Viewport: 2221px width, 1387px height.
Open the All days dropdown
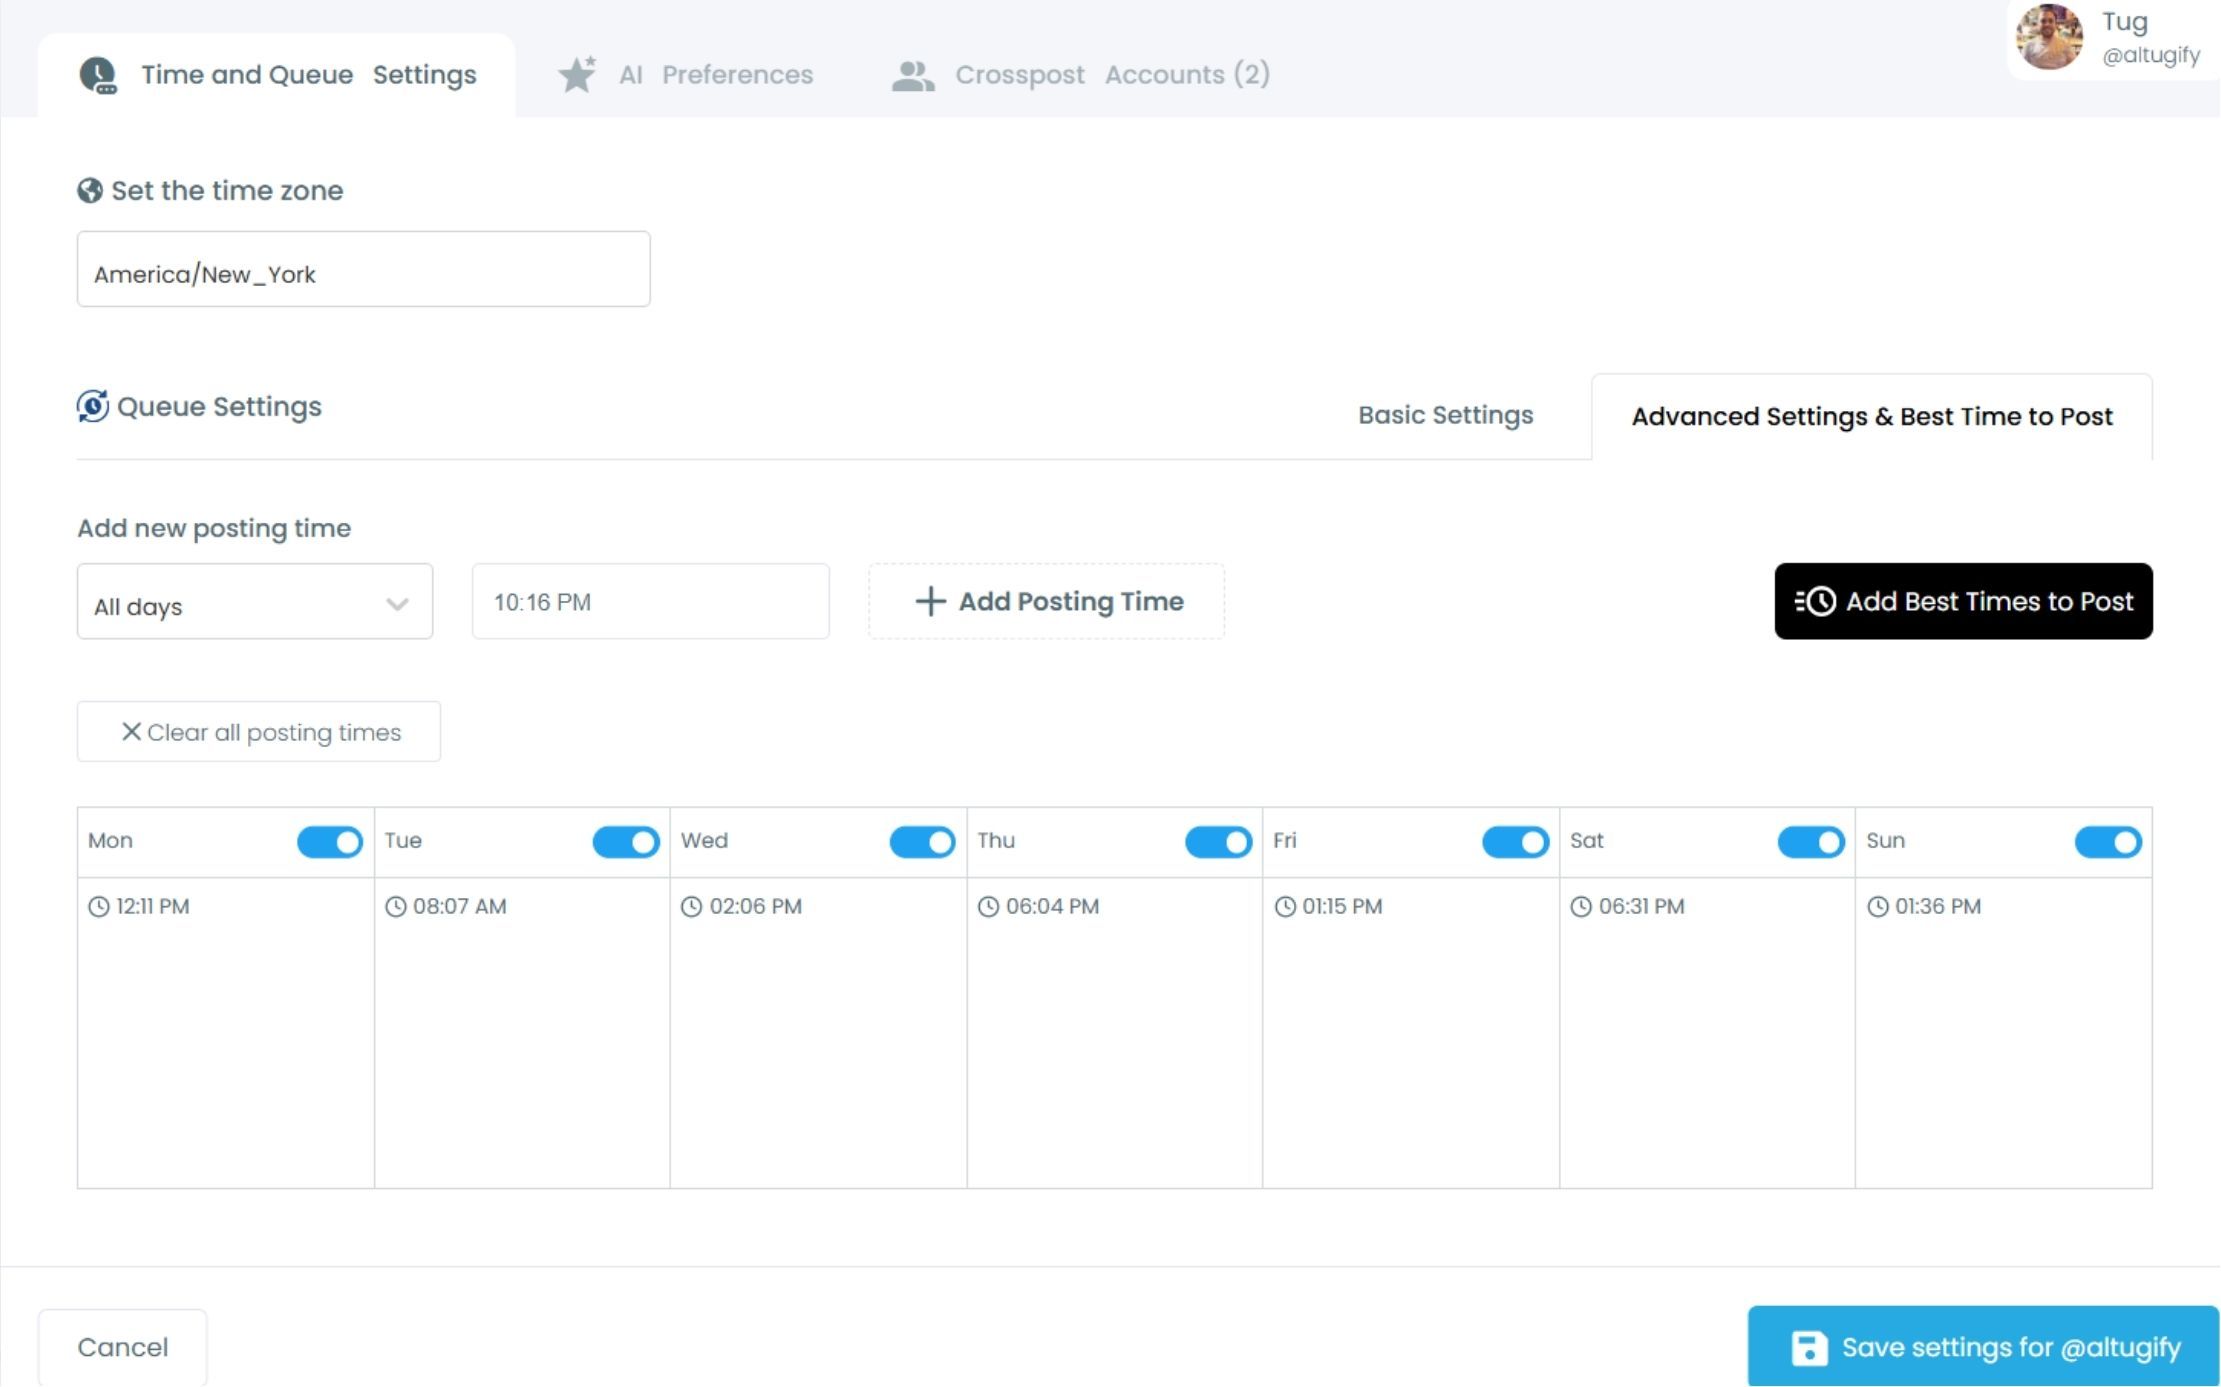click(254, 601)
